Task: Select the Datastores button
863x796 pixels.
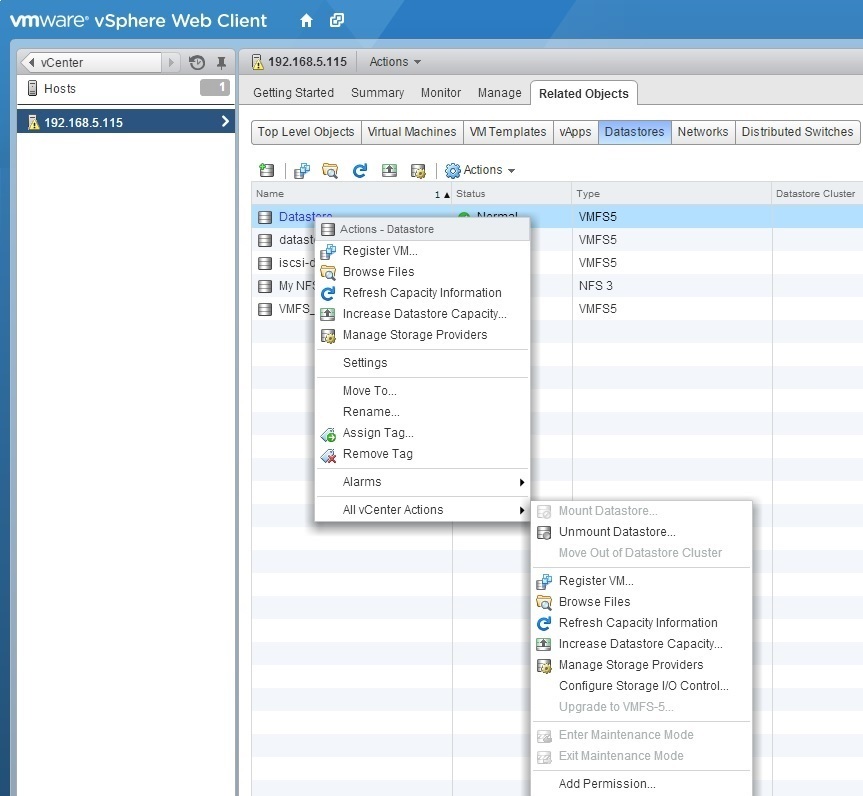Action: click(635, 132)
